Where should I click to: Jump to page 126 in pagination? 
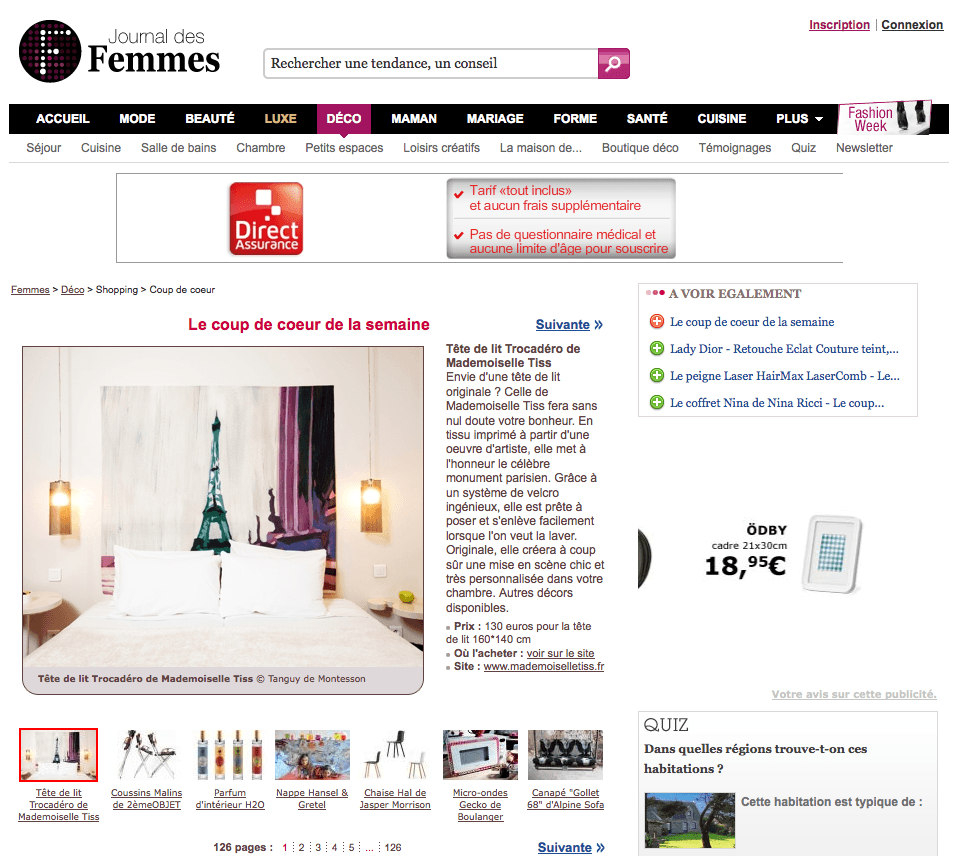click(x=393, y=847)
